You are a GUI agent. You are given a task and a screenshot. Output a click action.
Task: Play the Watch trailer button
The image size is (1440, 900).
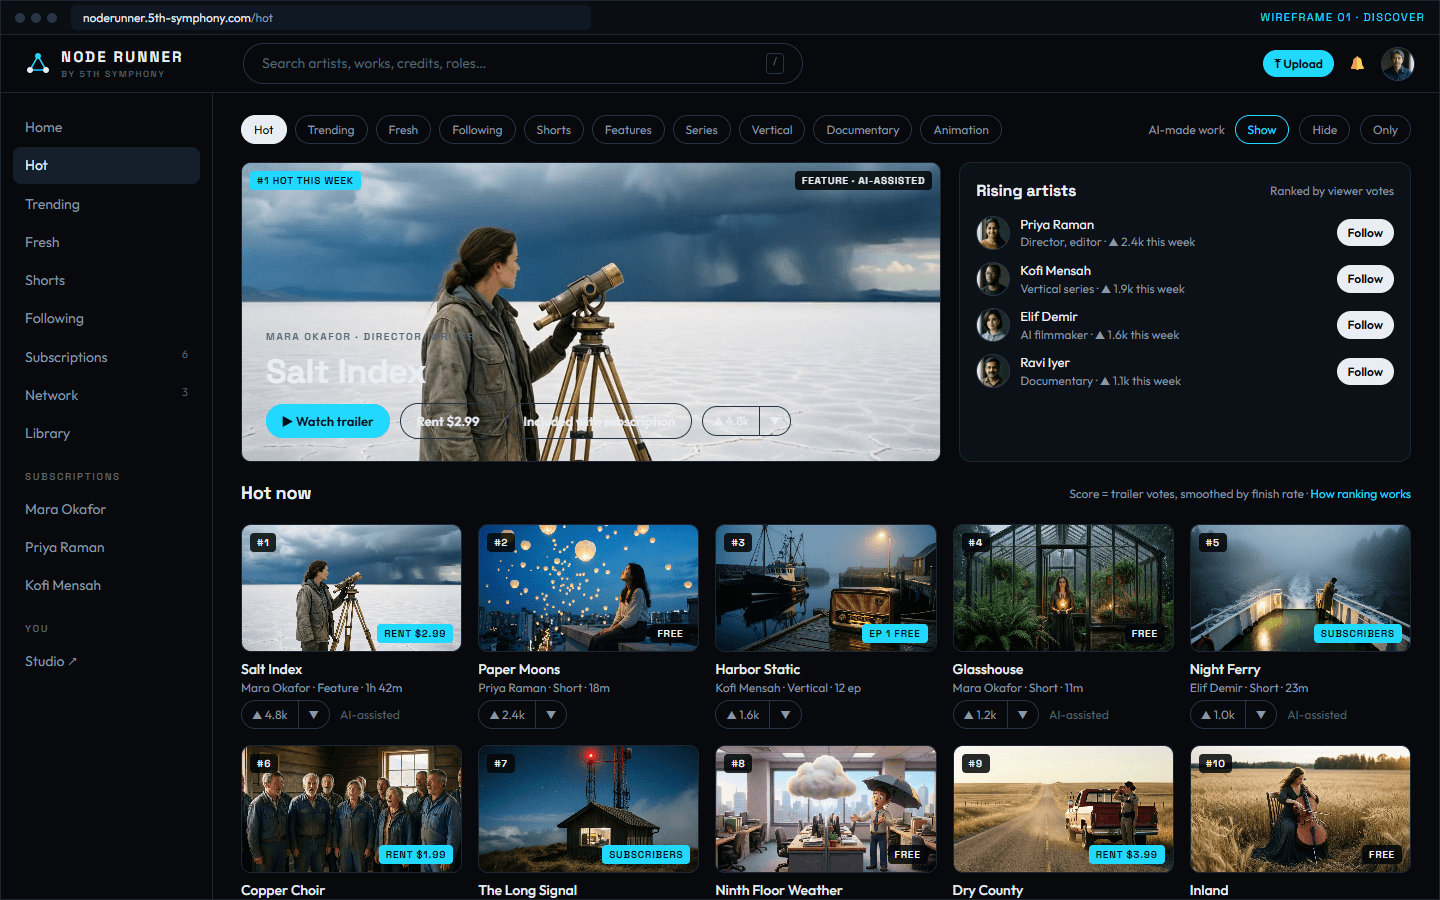[328, 421]
